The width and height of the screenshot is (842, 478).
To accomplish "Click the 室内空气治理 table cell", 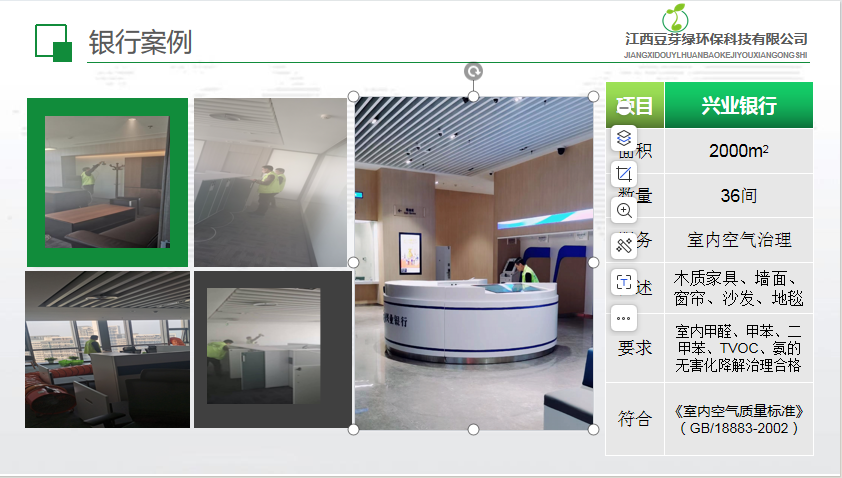I will click(738, 240).
